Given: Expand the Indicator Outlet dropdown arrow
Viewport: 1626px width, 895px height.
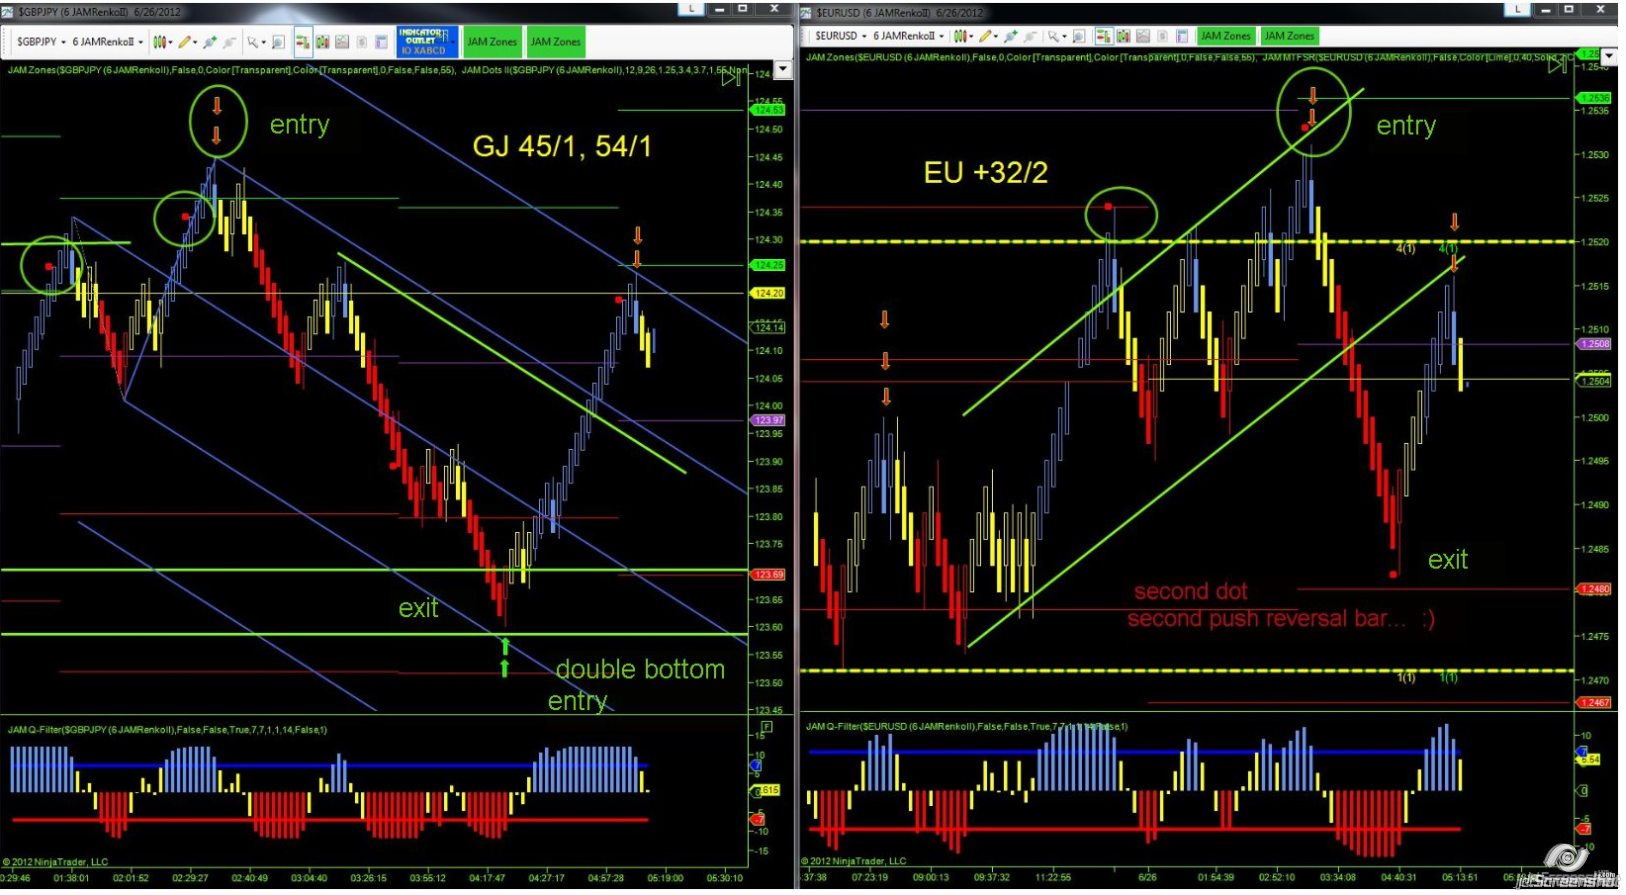Looking at the screenshot, I should click(x=453, y=42).
